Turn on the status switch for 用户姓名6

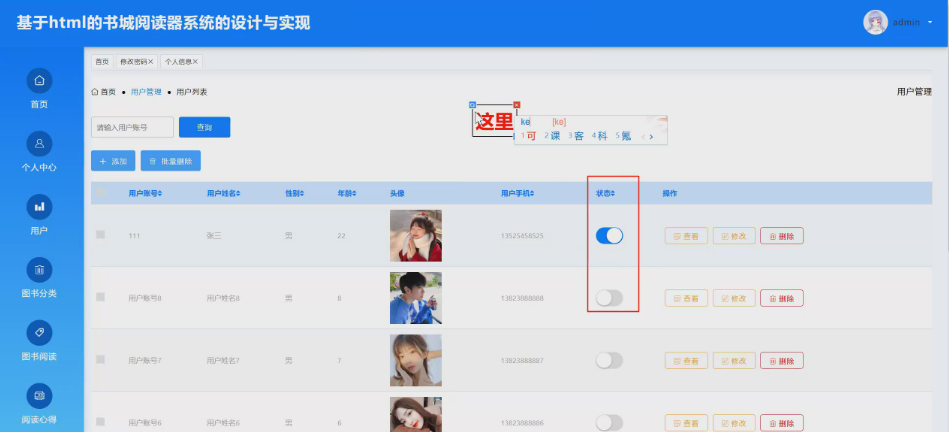click(609, 423)
